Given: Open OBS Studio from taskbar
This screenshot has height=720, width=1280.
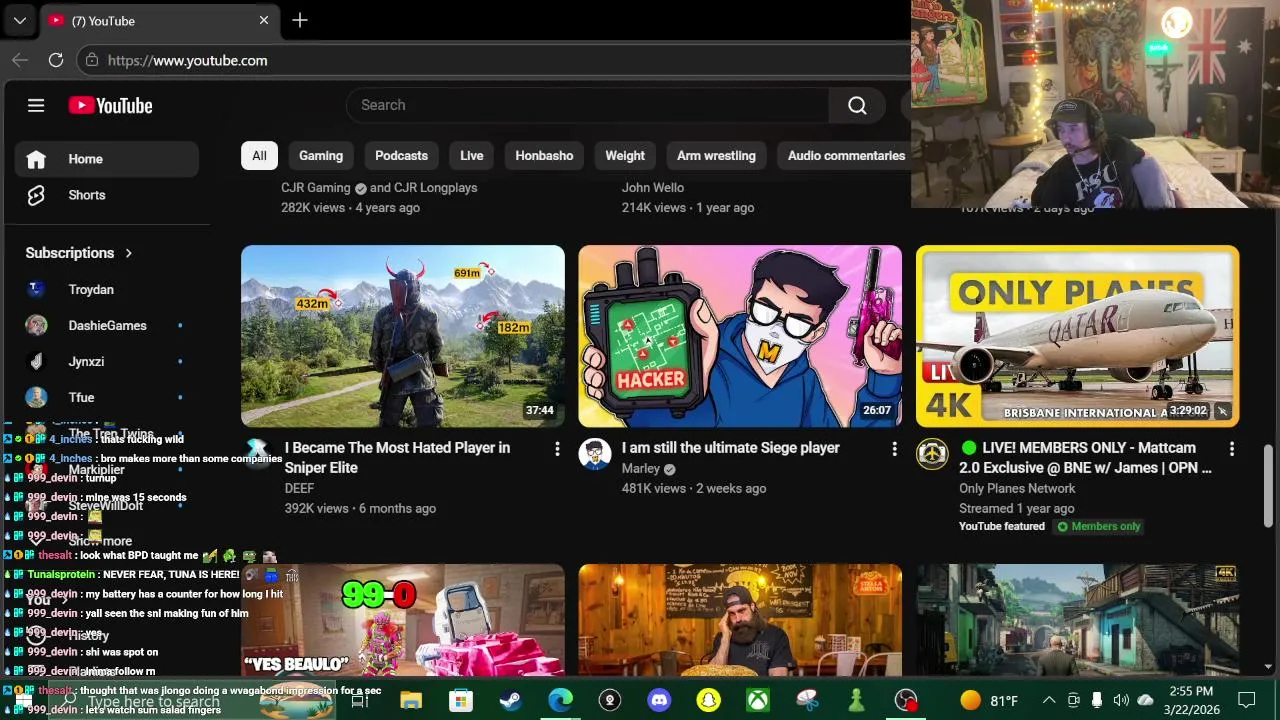Looking at the screenshot, I should (906, 700).
